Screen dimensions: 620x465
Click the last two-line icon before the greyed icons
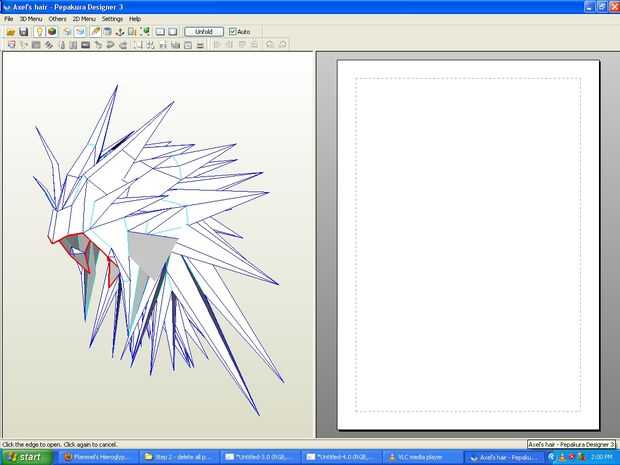click(x=200, y=45)
